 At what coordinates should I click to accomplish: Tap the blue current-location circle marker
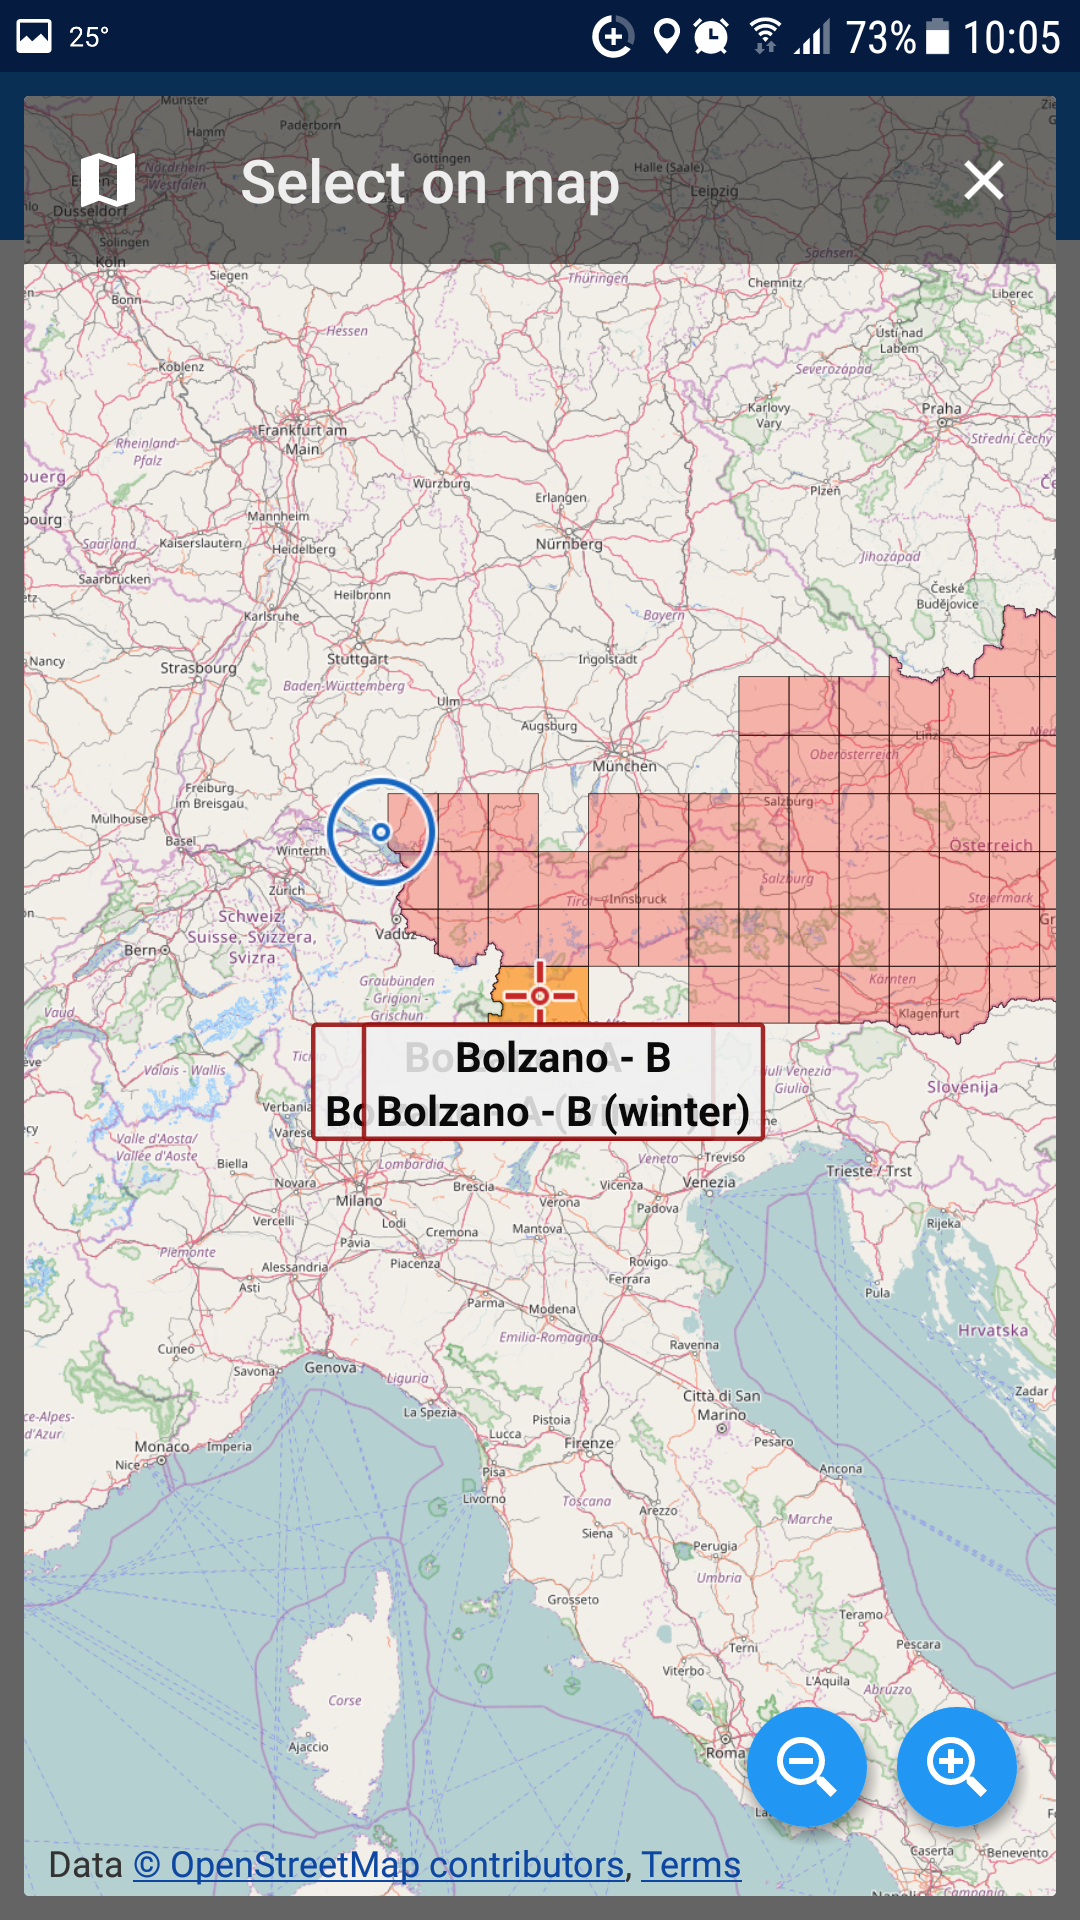coord(381,832)
